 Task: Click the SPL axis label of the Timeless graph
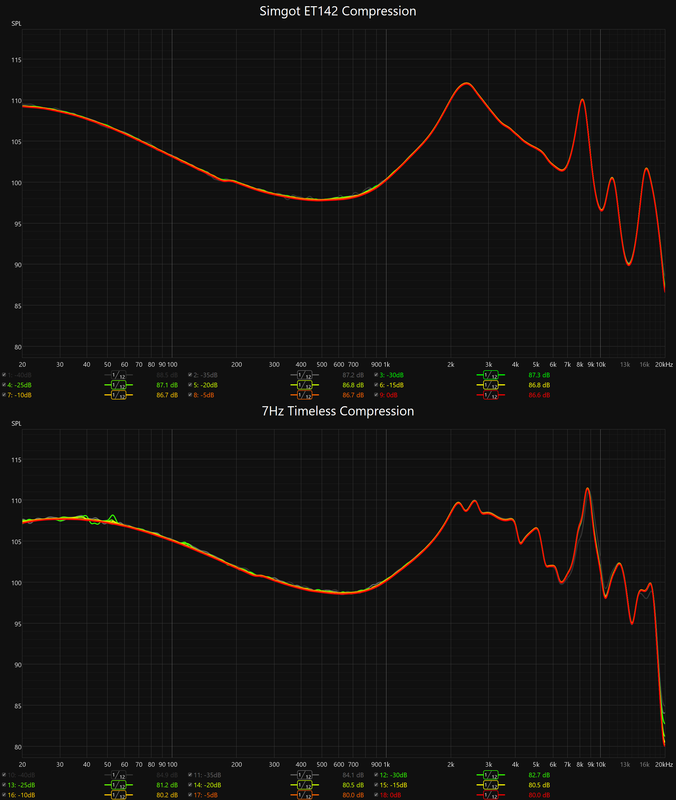(x=16, y=423)
